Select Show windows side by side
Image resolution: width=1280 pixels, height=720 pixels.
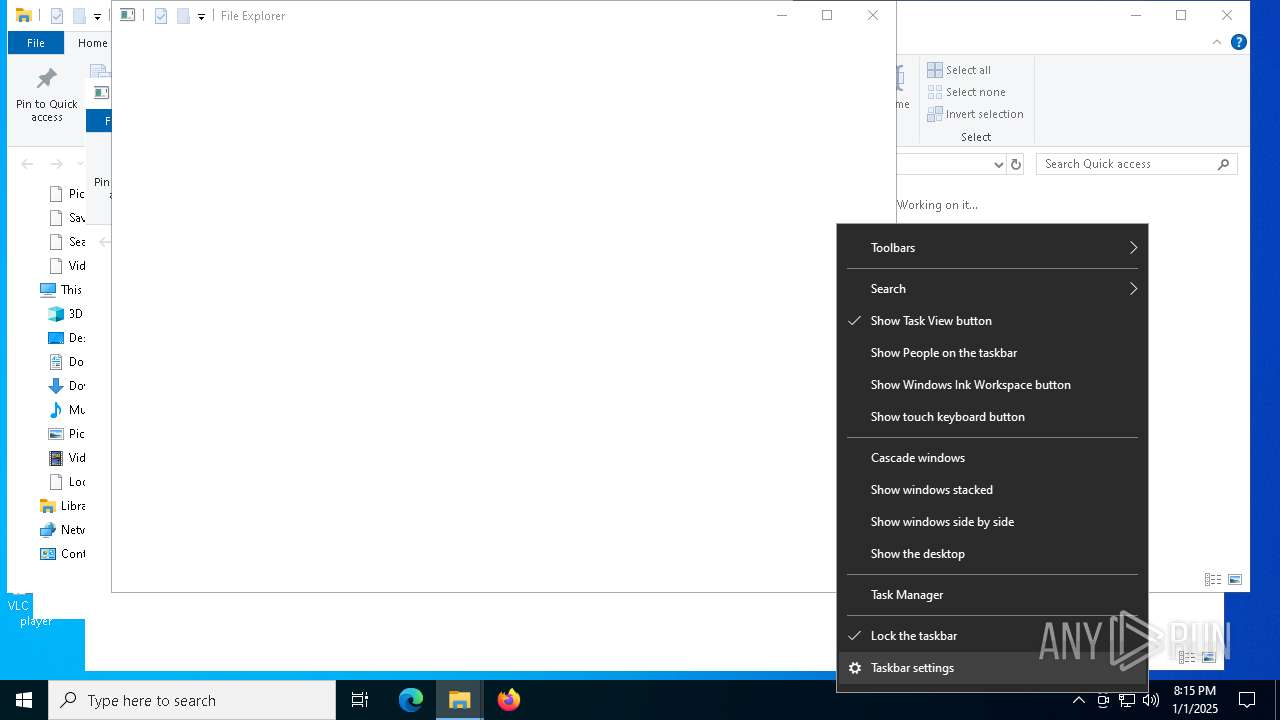click(x=992, y=522)
